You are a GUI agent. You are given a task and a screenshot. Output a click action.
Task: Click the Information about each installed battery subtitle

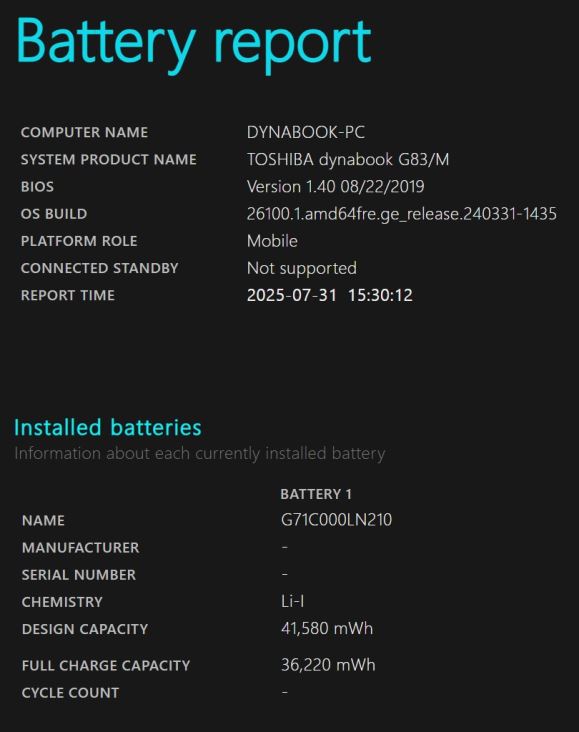[x=200, y=454]
